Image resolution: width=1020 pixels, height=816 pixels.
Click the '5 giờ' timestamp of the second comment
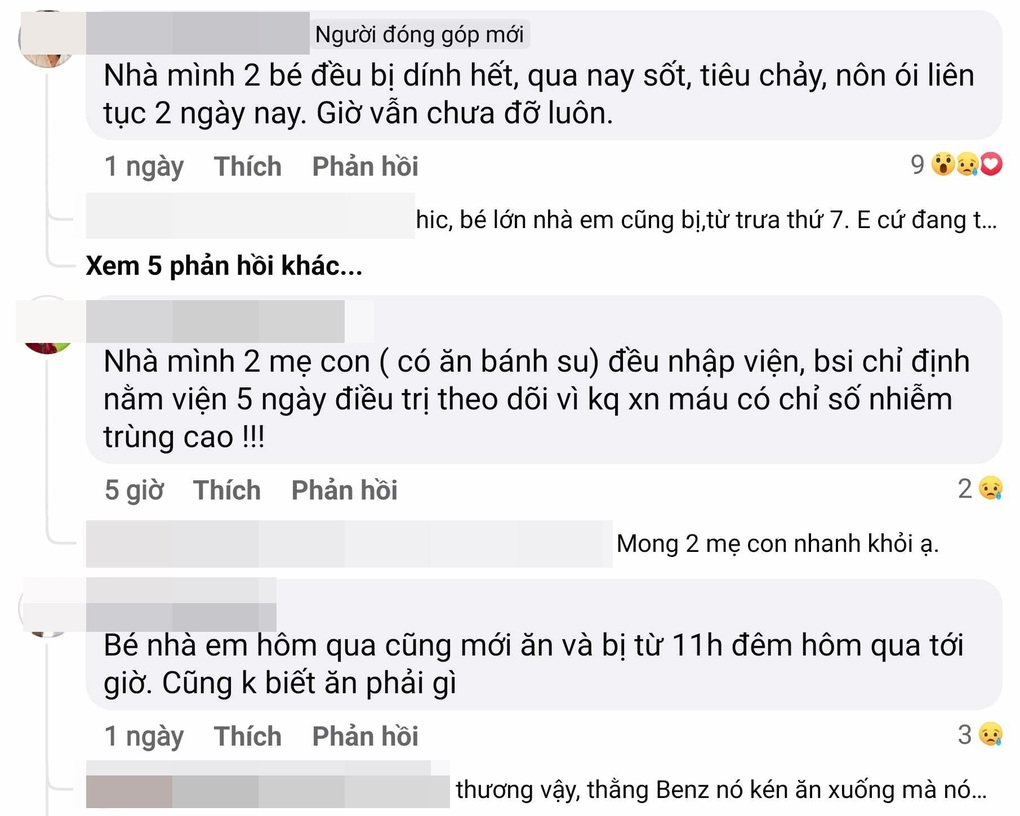pos(133,490)
